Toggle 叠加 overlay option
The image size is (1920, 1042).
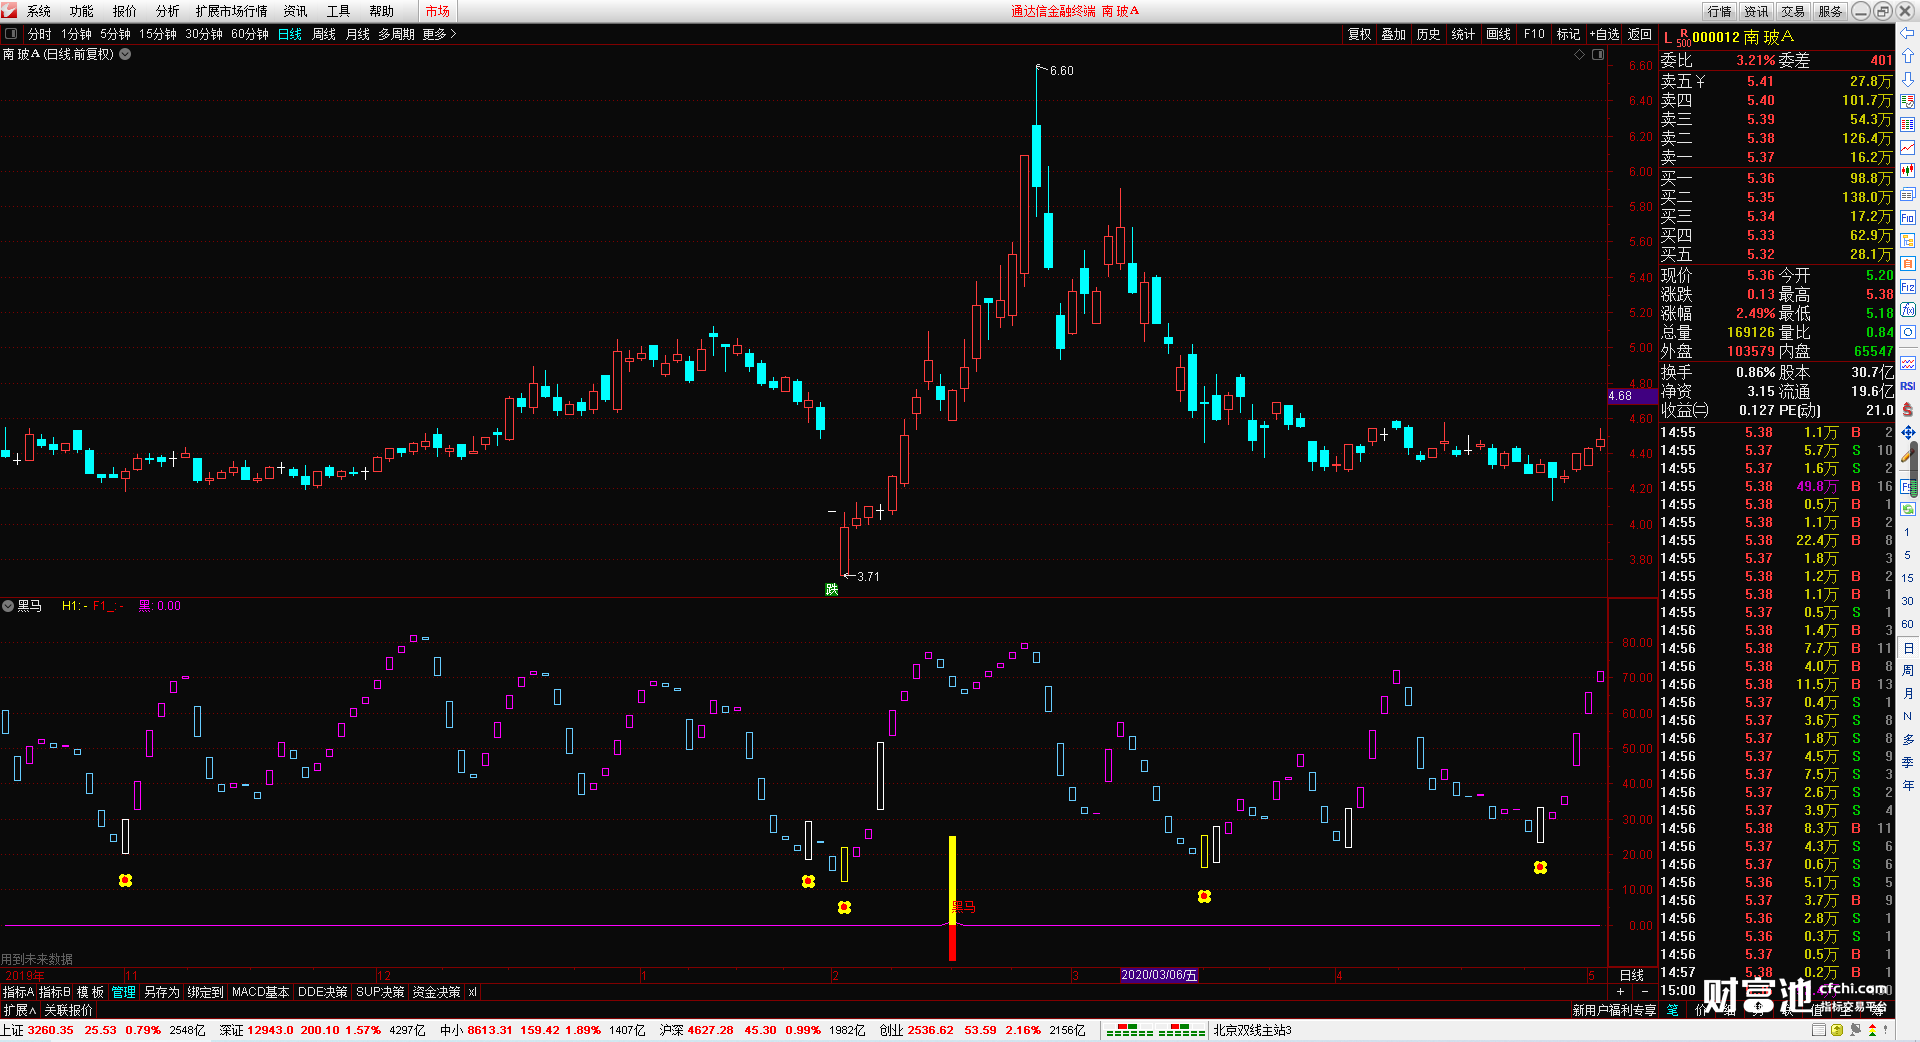(1394, 34)
